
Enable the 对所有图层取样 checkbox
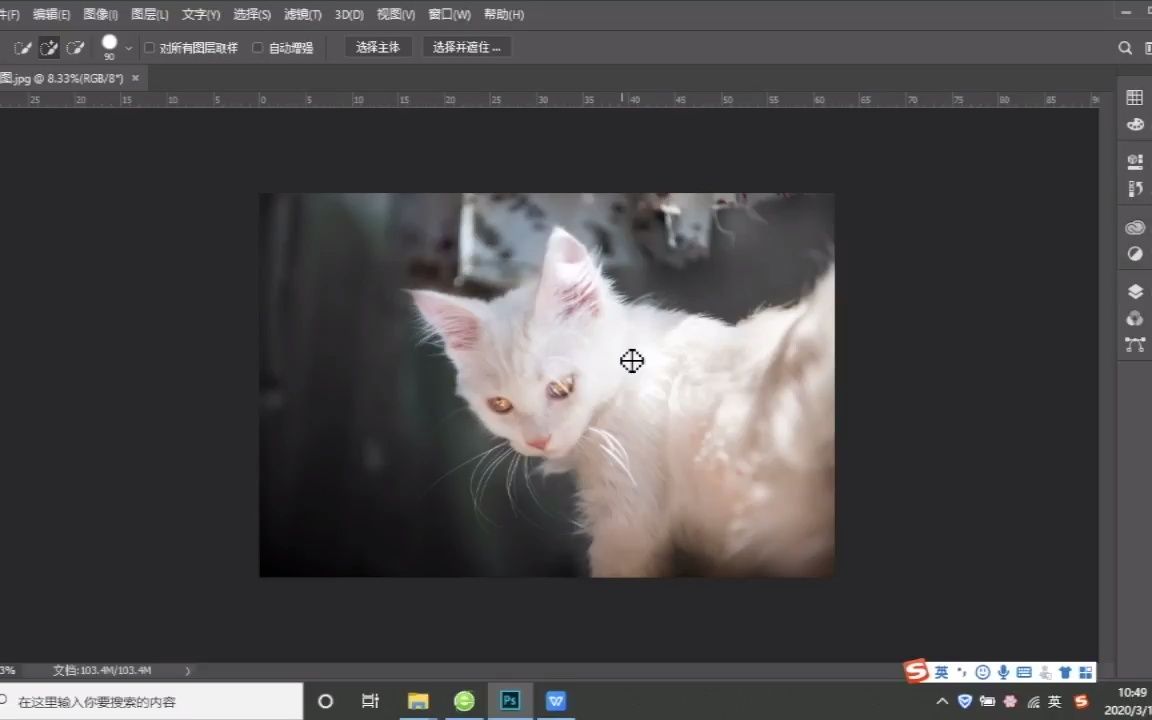150,47
